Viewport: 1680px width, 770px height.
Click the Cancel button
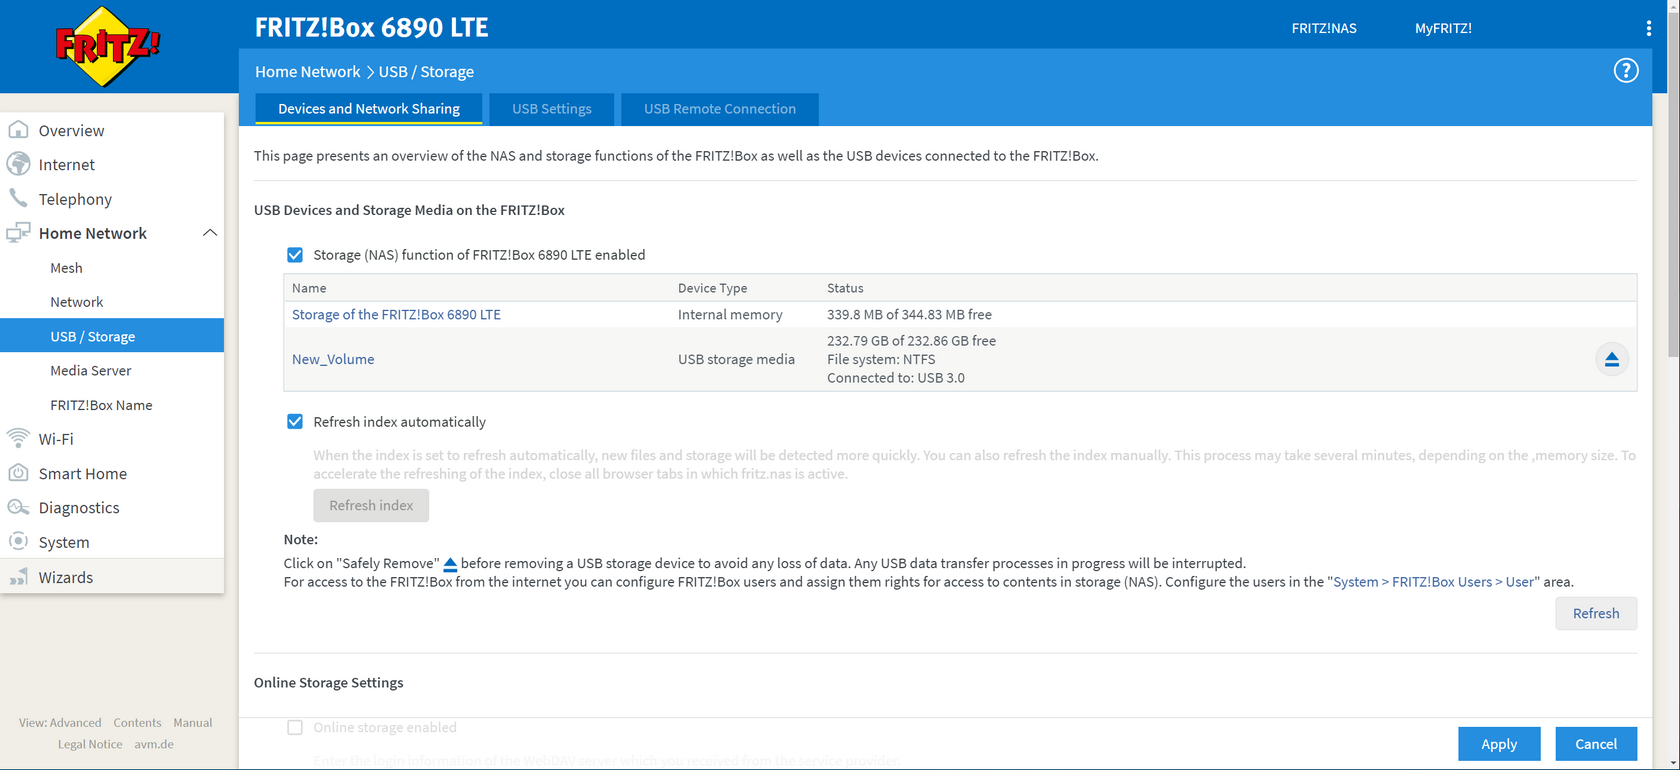pyautogui.click(x=1596, y=744)
